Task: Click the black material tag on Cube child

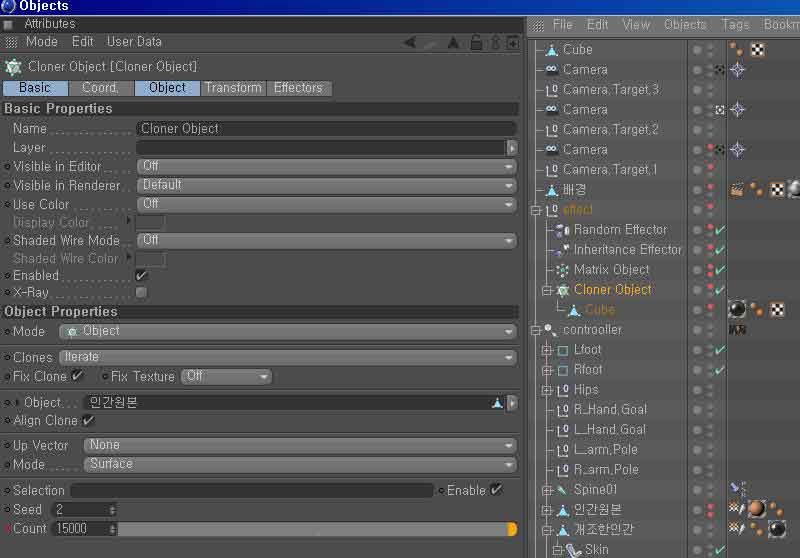Action: pos(737,309)
